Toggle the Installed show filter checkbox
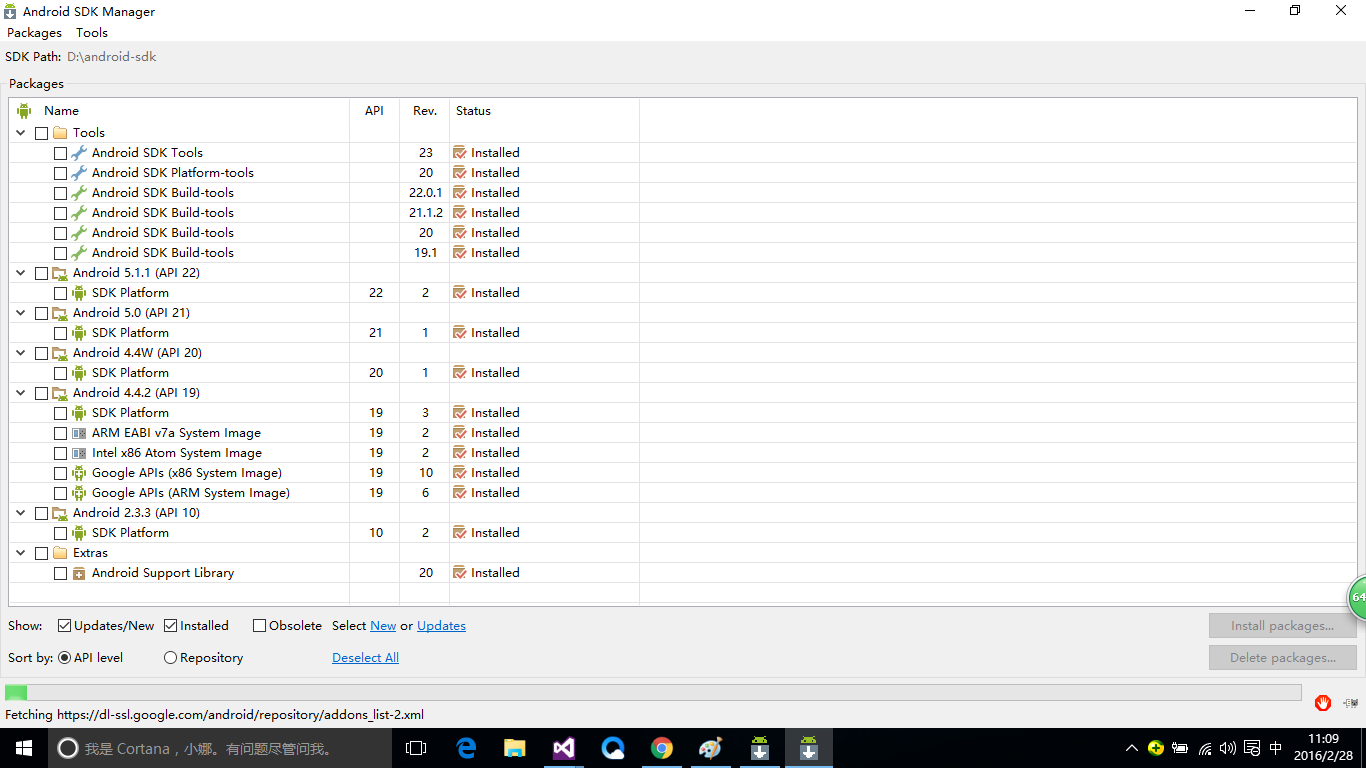The image size is (1366, 768). 171,626
